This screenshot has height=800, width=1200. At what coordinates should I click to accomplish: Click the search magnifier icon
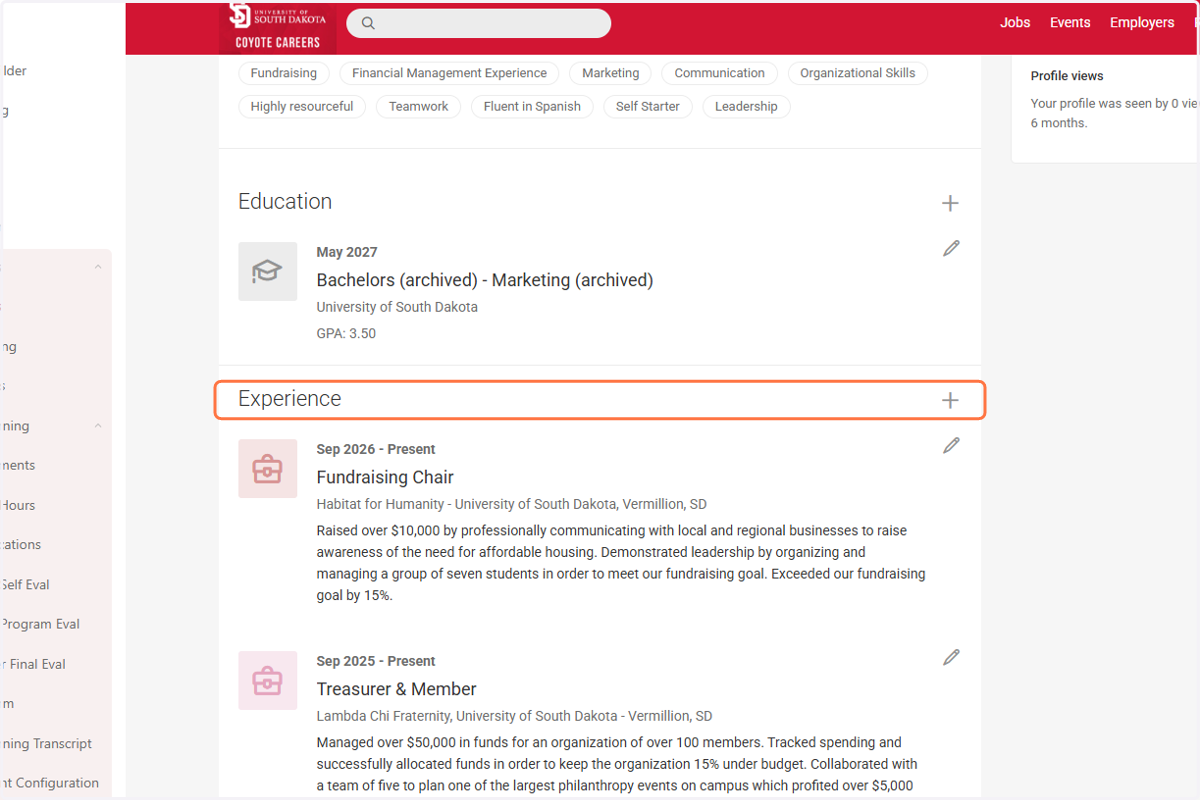coord(368,23)
